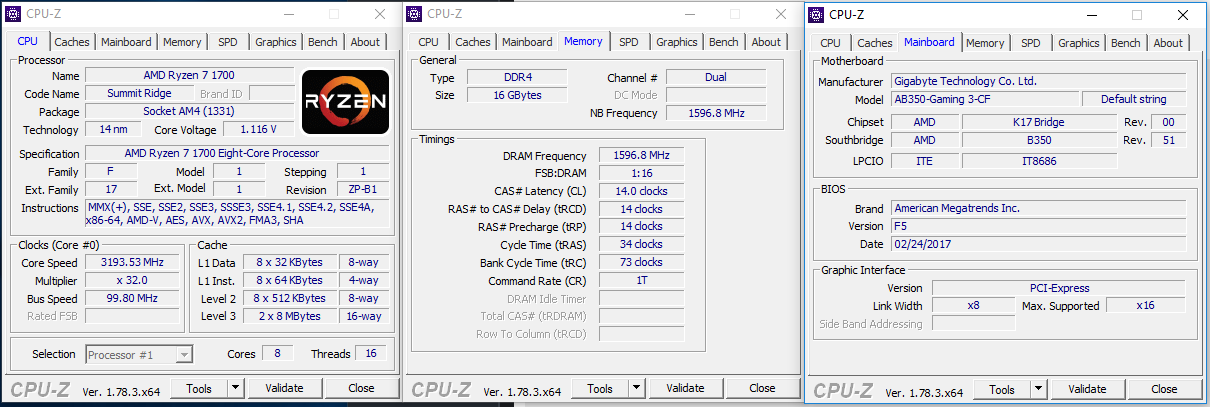Click the 1T Command Rate value
This screenshot has height=407, width=1210.
click(x=641, y=281)
